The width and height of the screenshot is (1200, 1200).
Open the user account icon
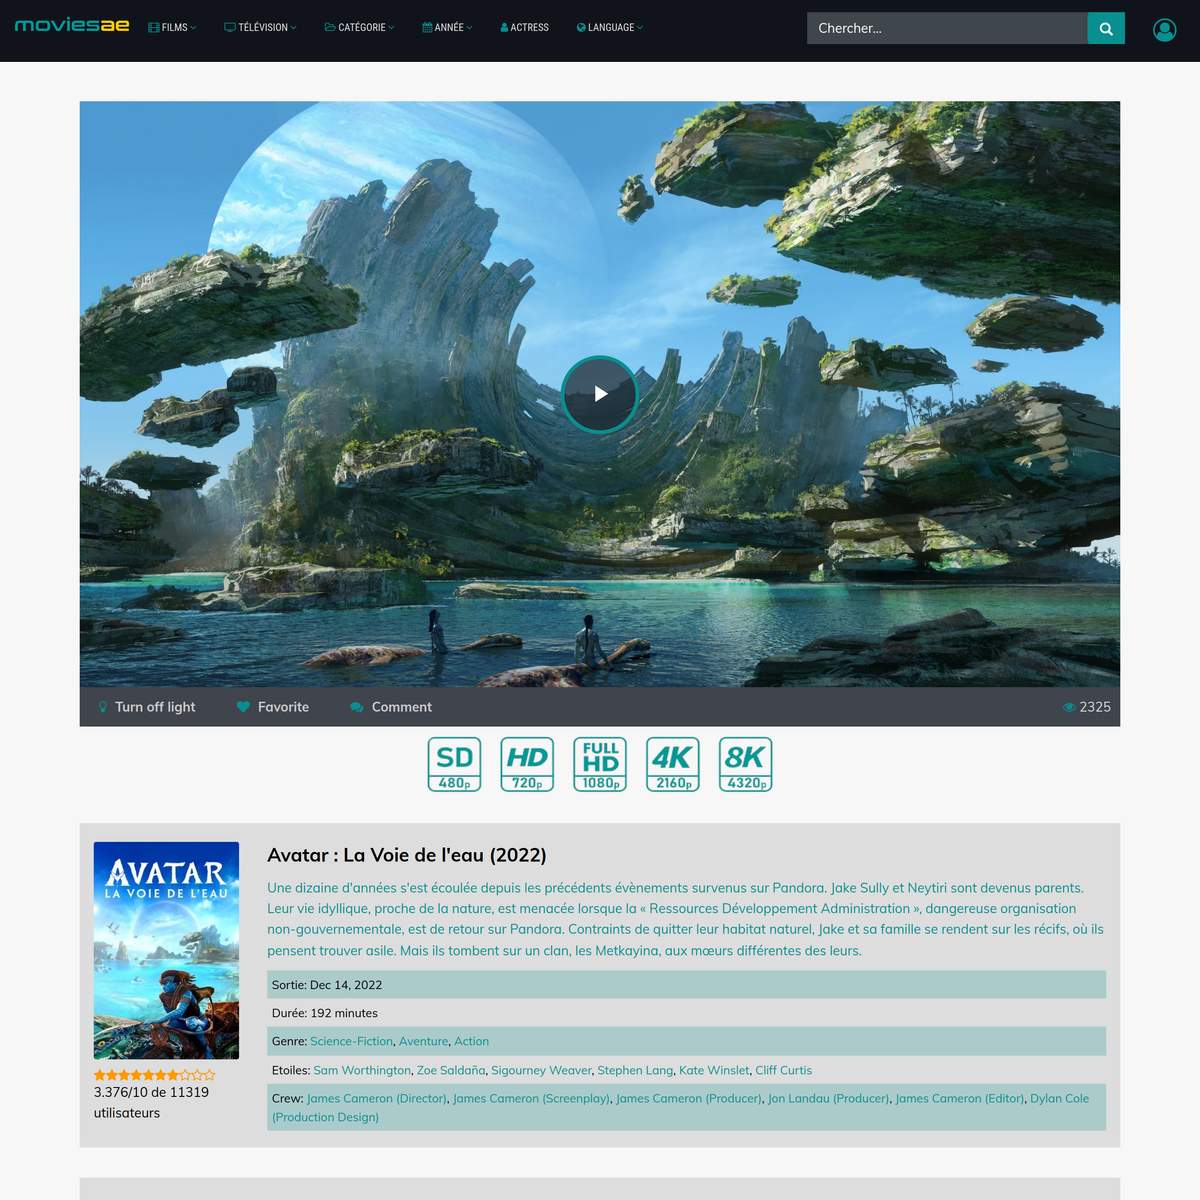pos(1164,30)
